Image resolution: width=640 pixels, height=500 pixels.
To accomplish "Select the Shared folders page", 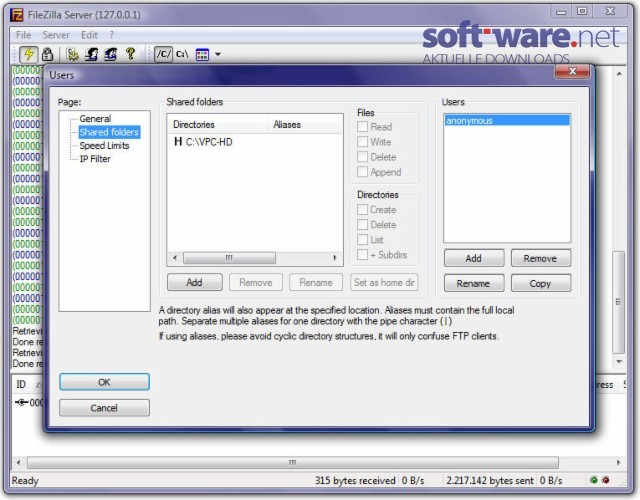I will [109, 132].
